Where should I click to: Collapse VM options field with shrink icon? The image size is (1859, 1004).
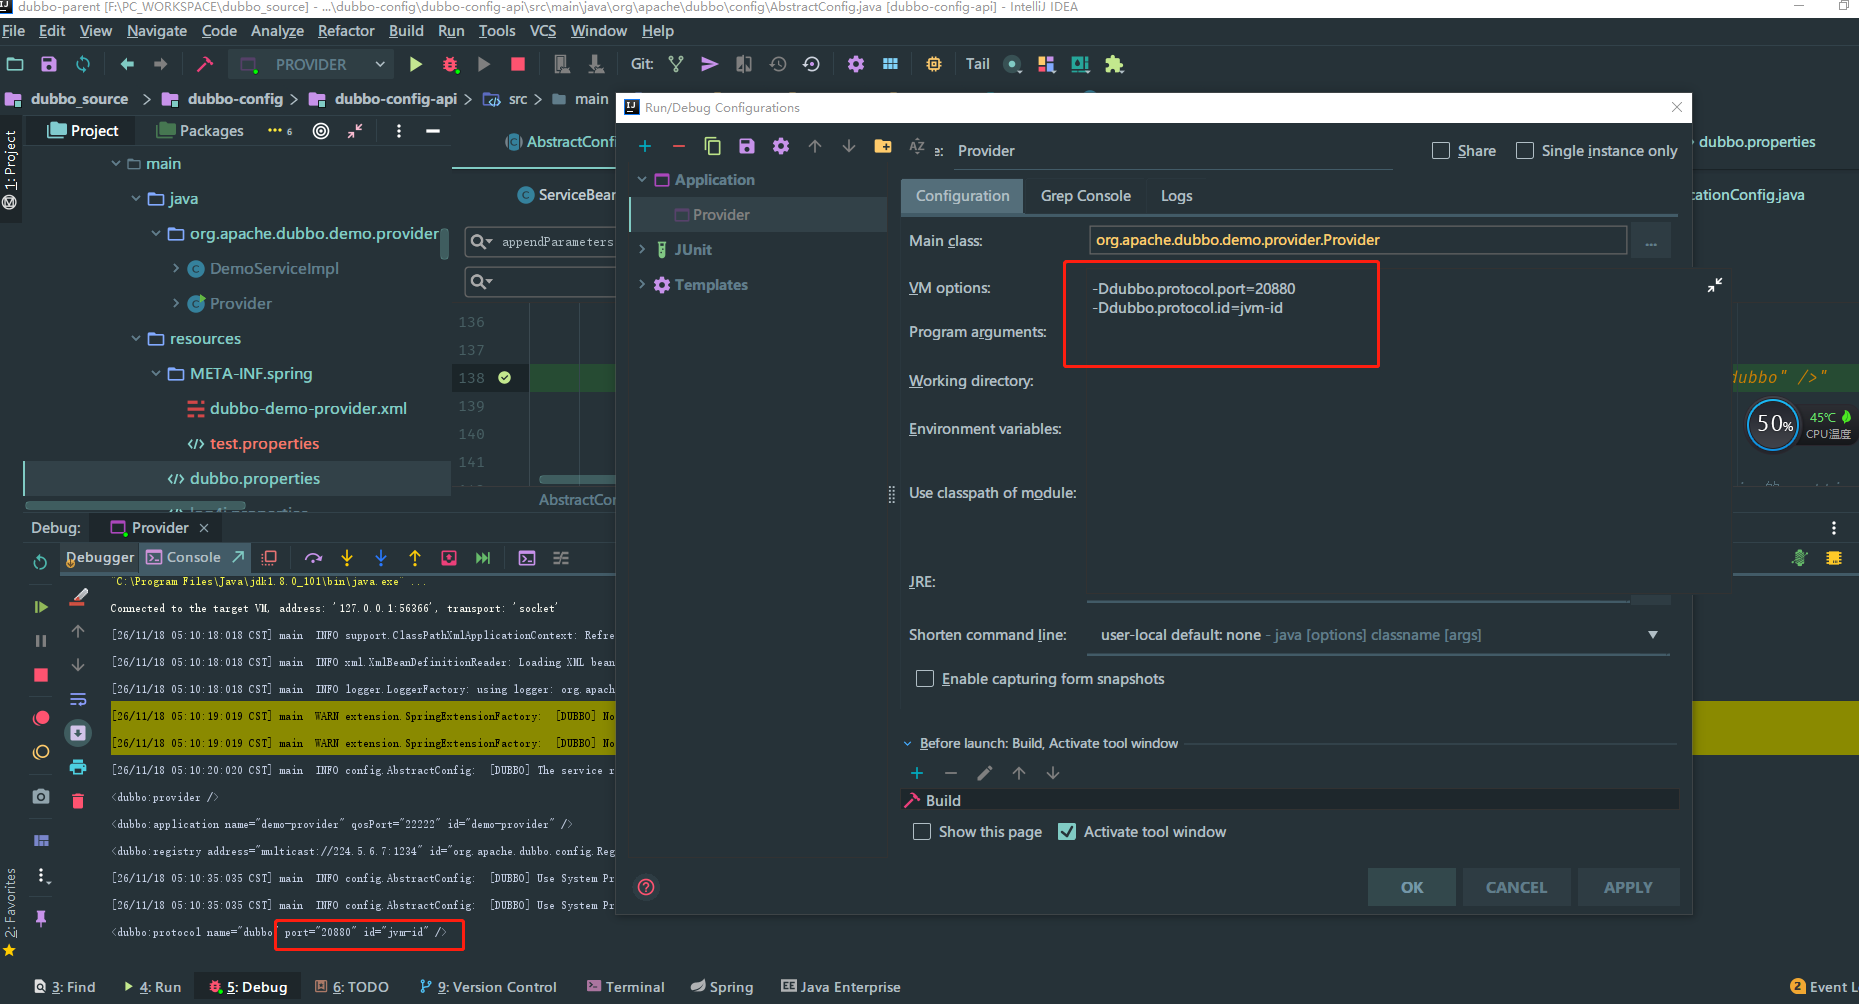(x=1715, y=285)
